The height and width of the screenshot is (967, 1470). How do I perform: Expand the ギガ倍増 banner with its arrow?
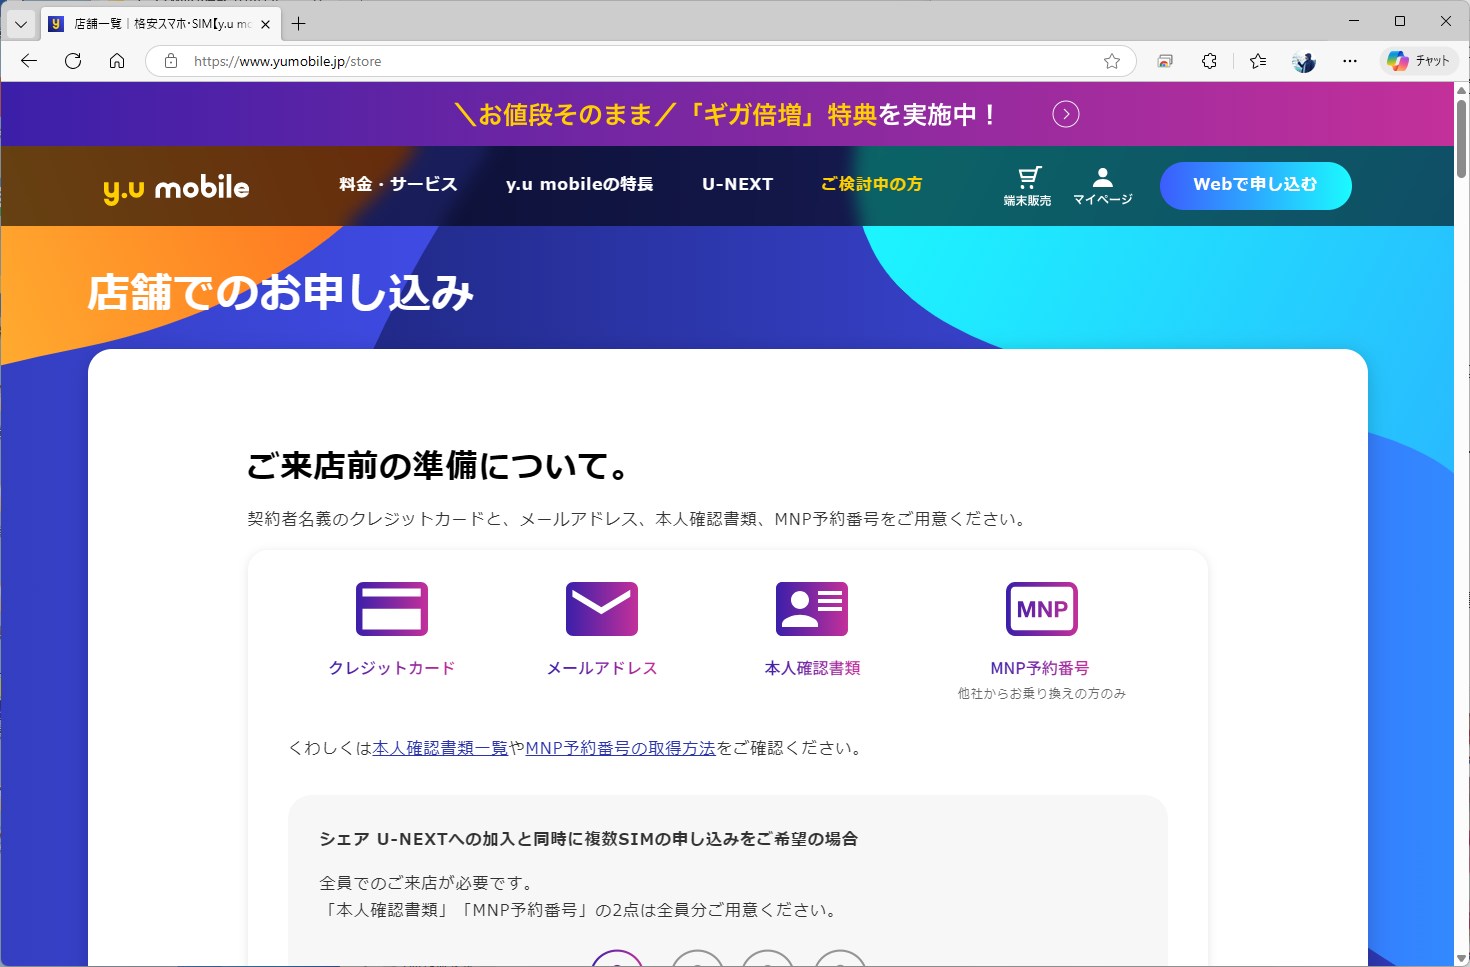(x=1066, y=114)
